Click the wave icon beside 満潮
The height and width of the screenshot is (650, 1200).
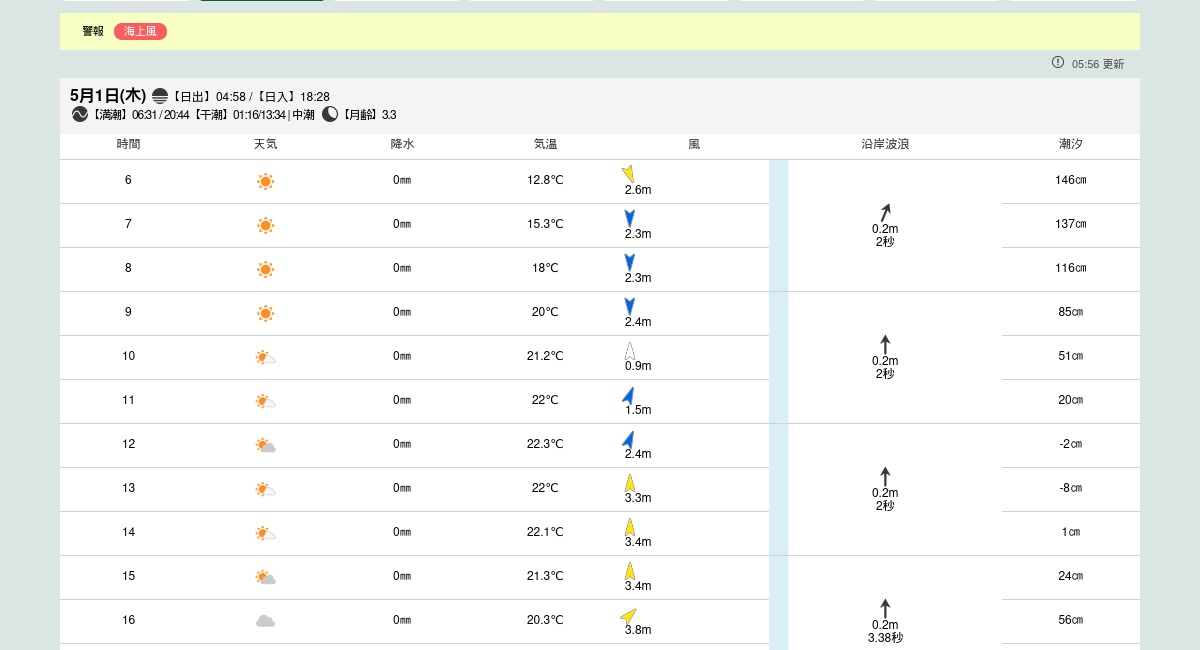[80, 114]
